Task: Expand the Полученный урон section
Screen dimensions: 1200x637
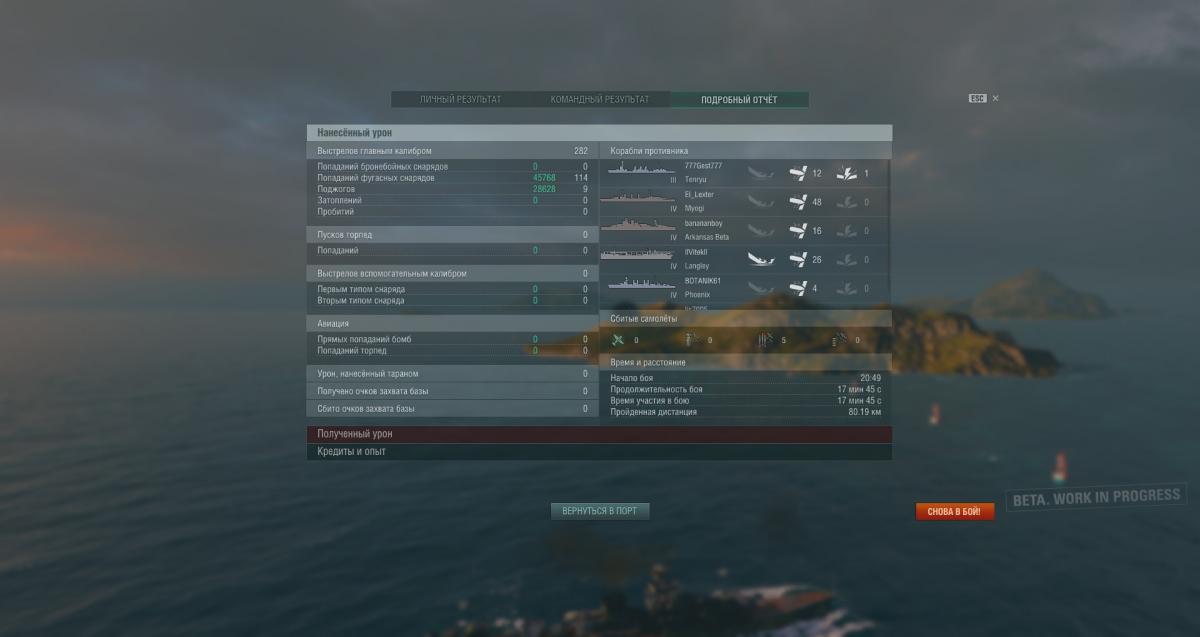Action: tap(599, 434)
